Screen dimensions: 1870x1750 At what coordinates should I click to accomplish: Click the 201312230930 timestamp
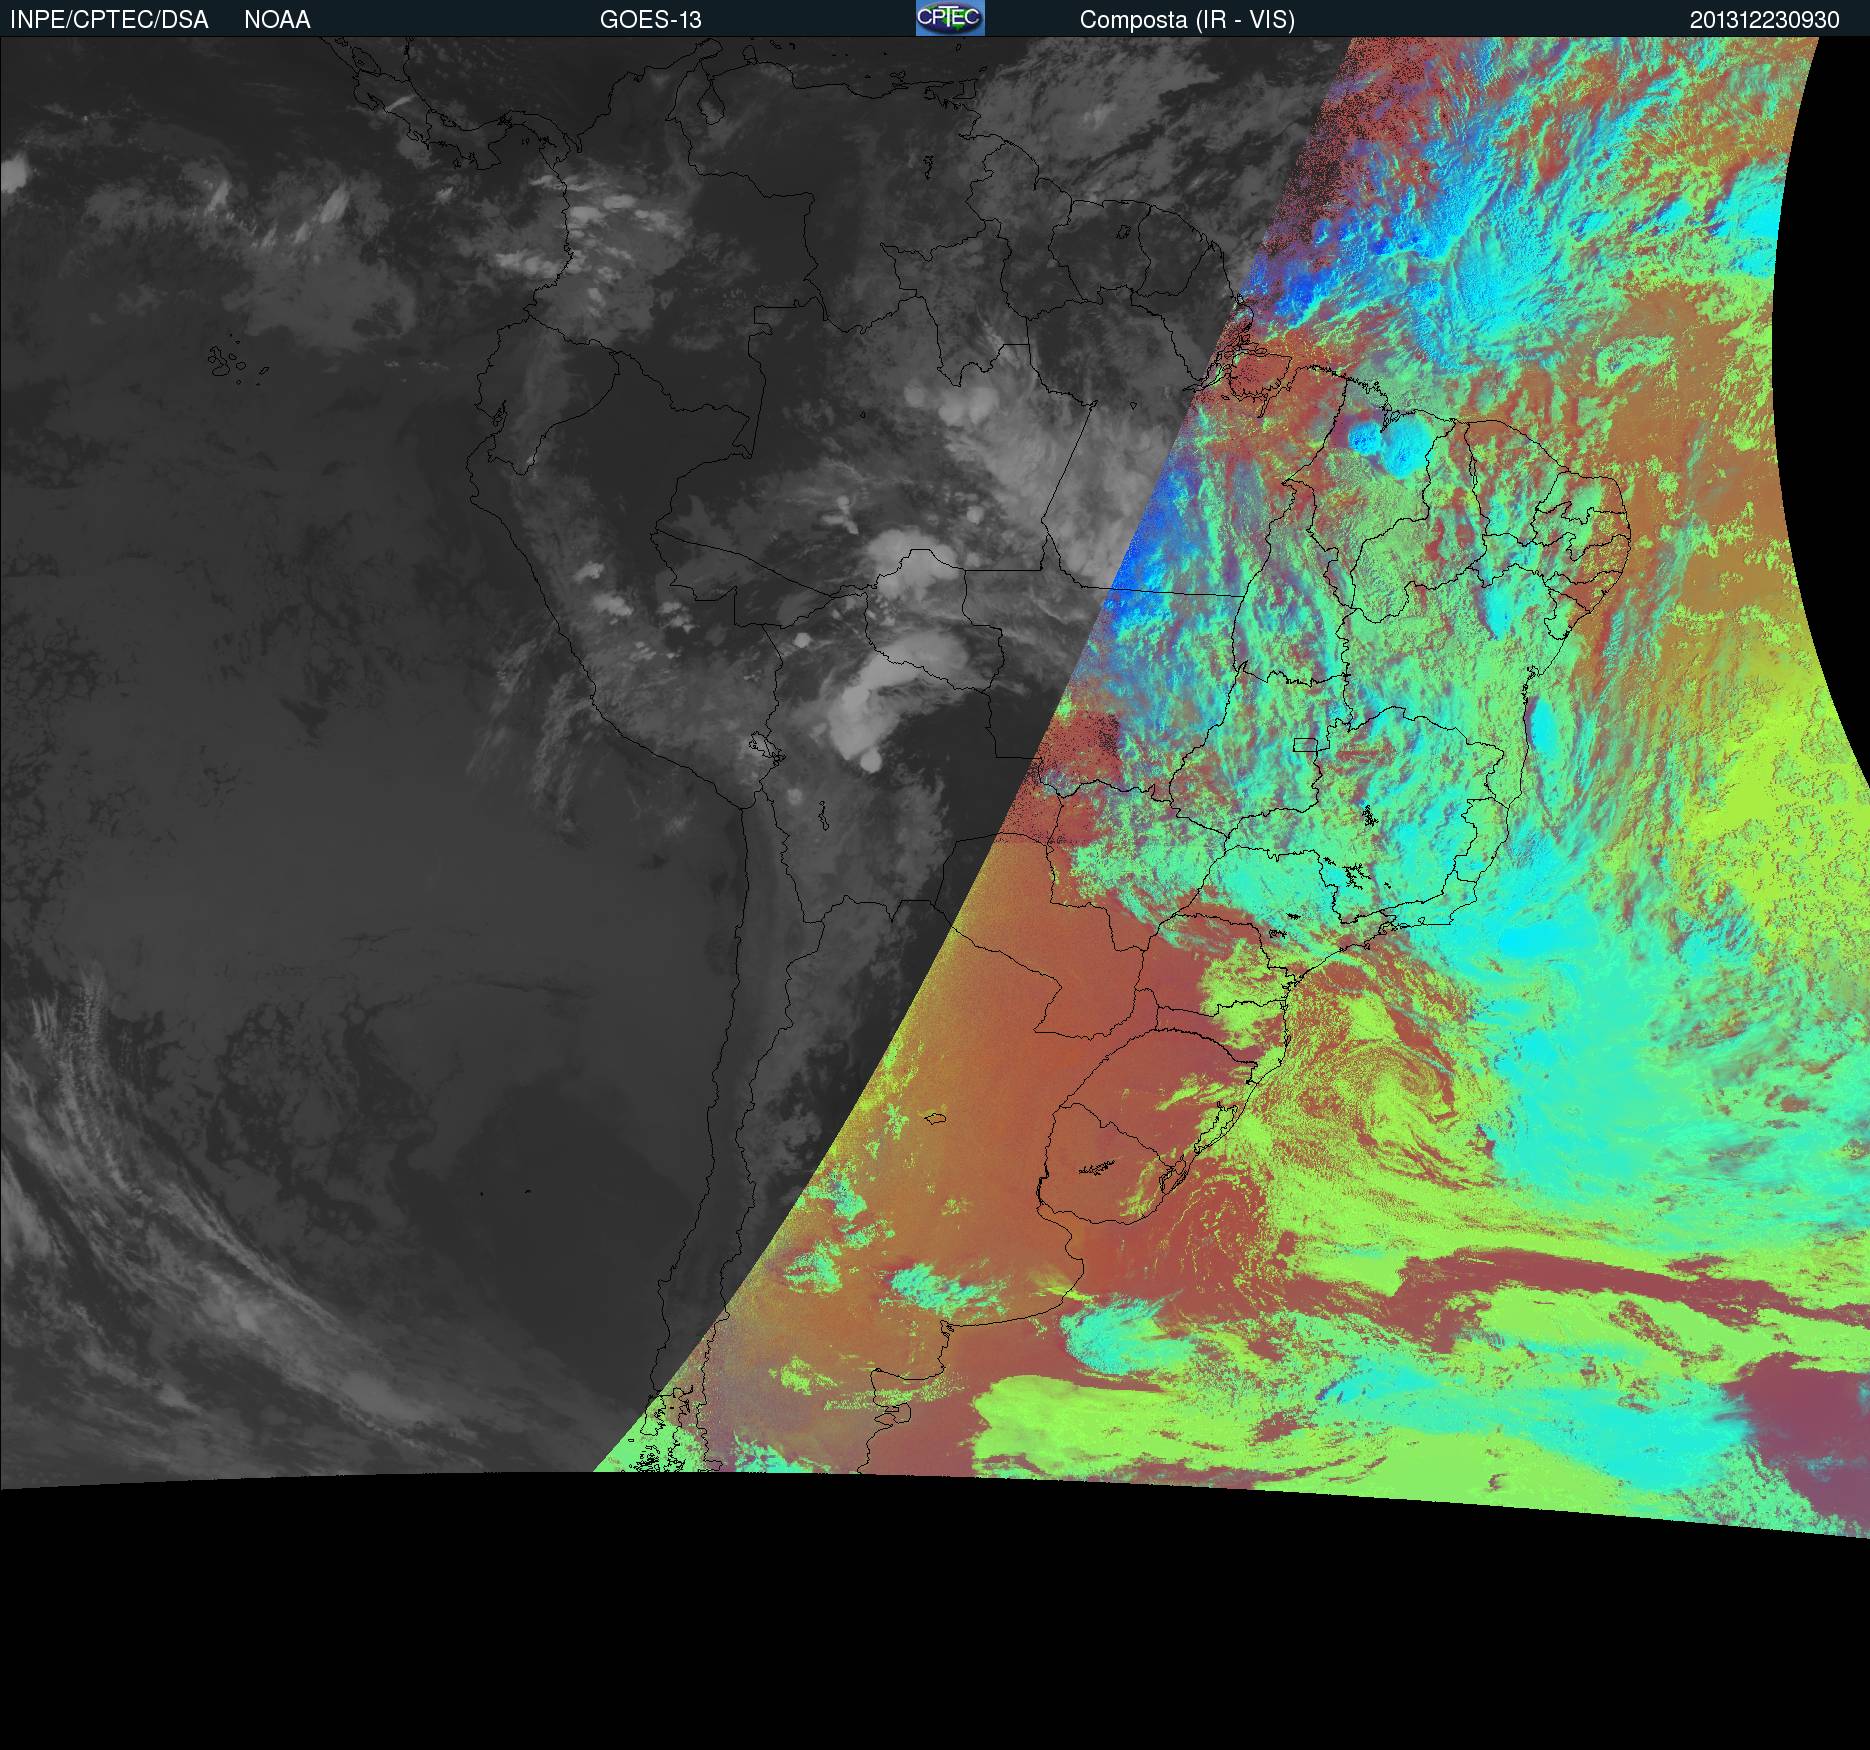coord(1764,20)
